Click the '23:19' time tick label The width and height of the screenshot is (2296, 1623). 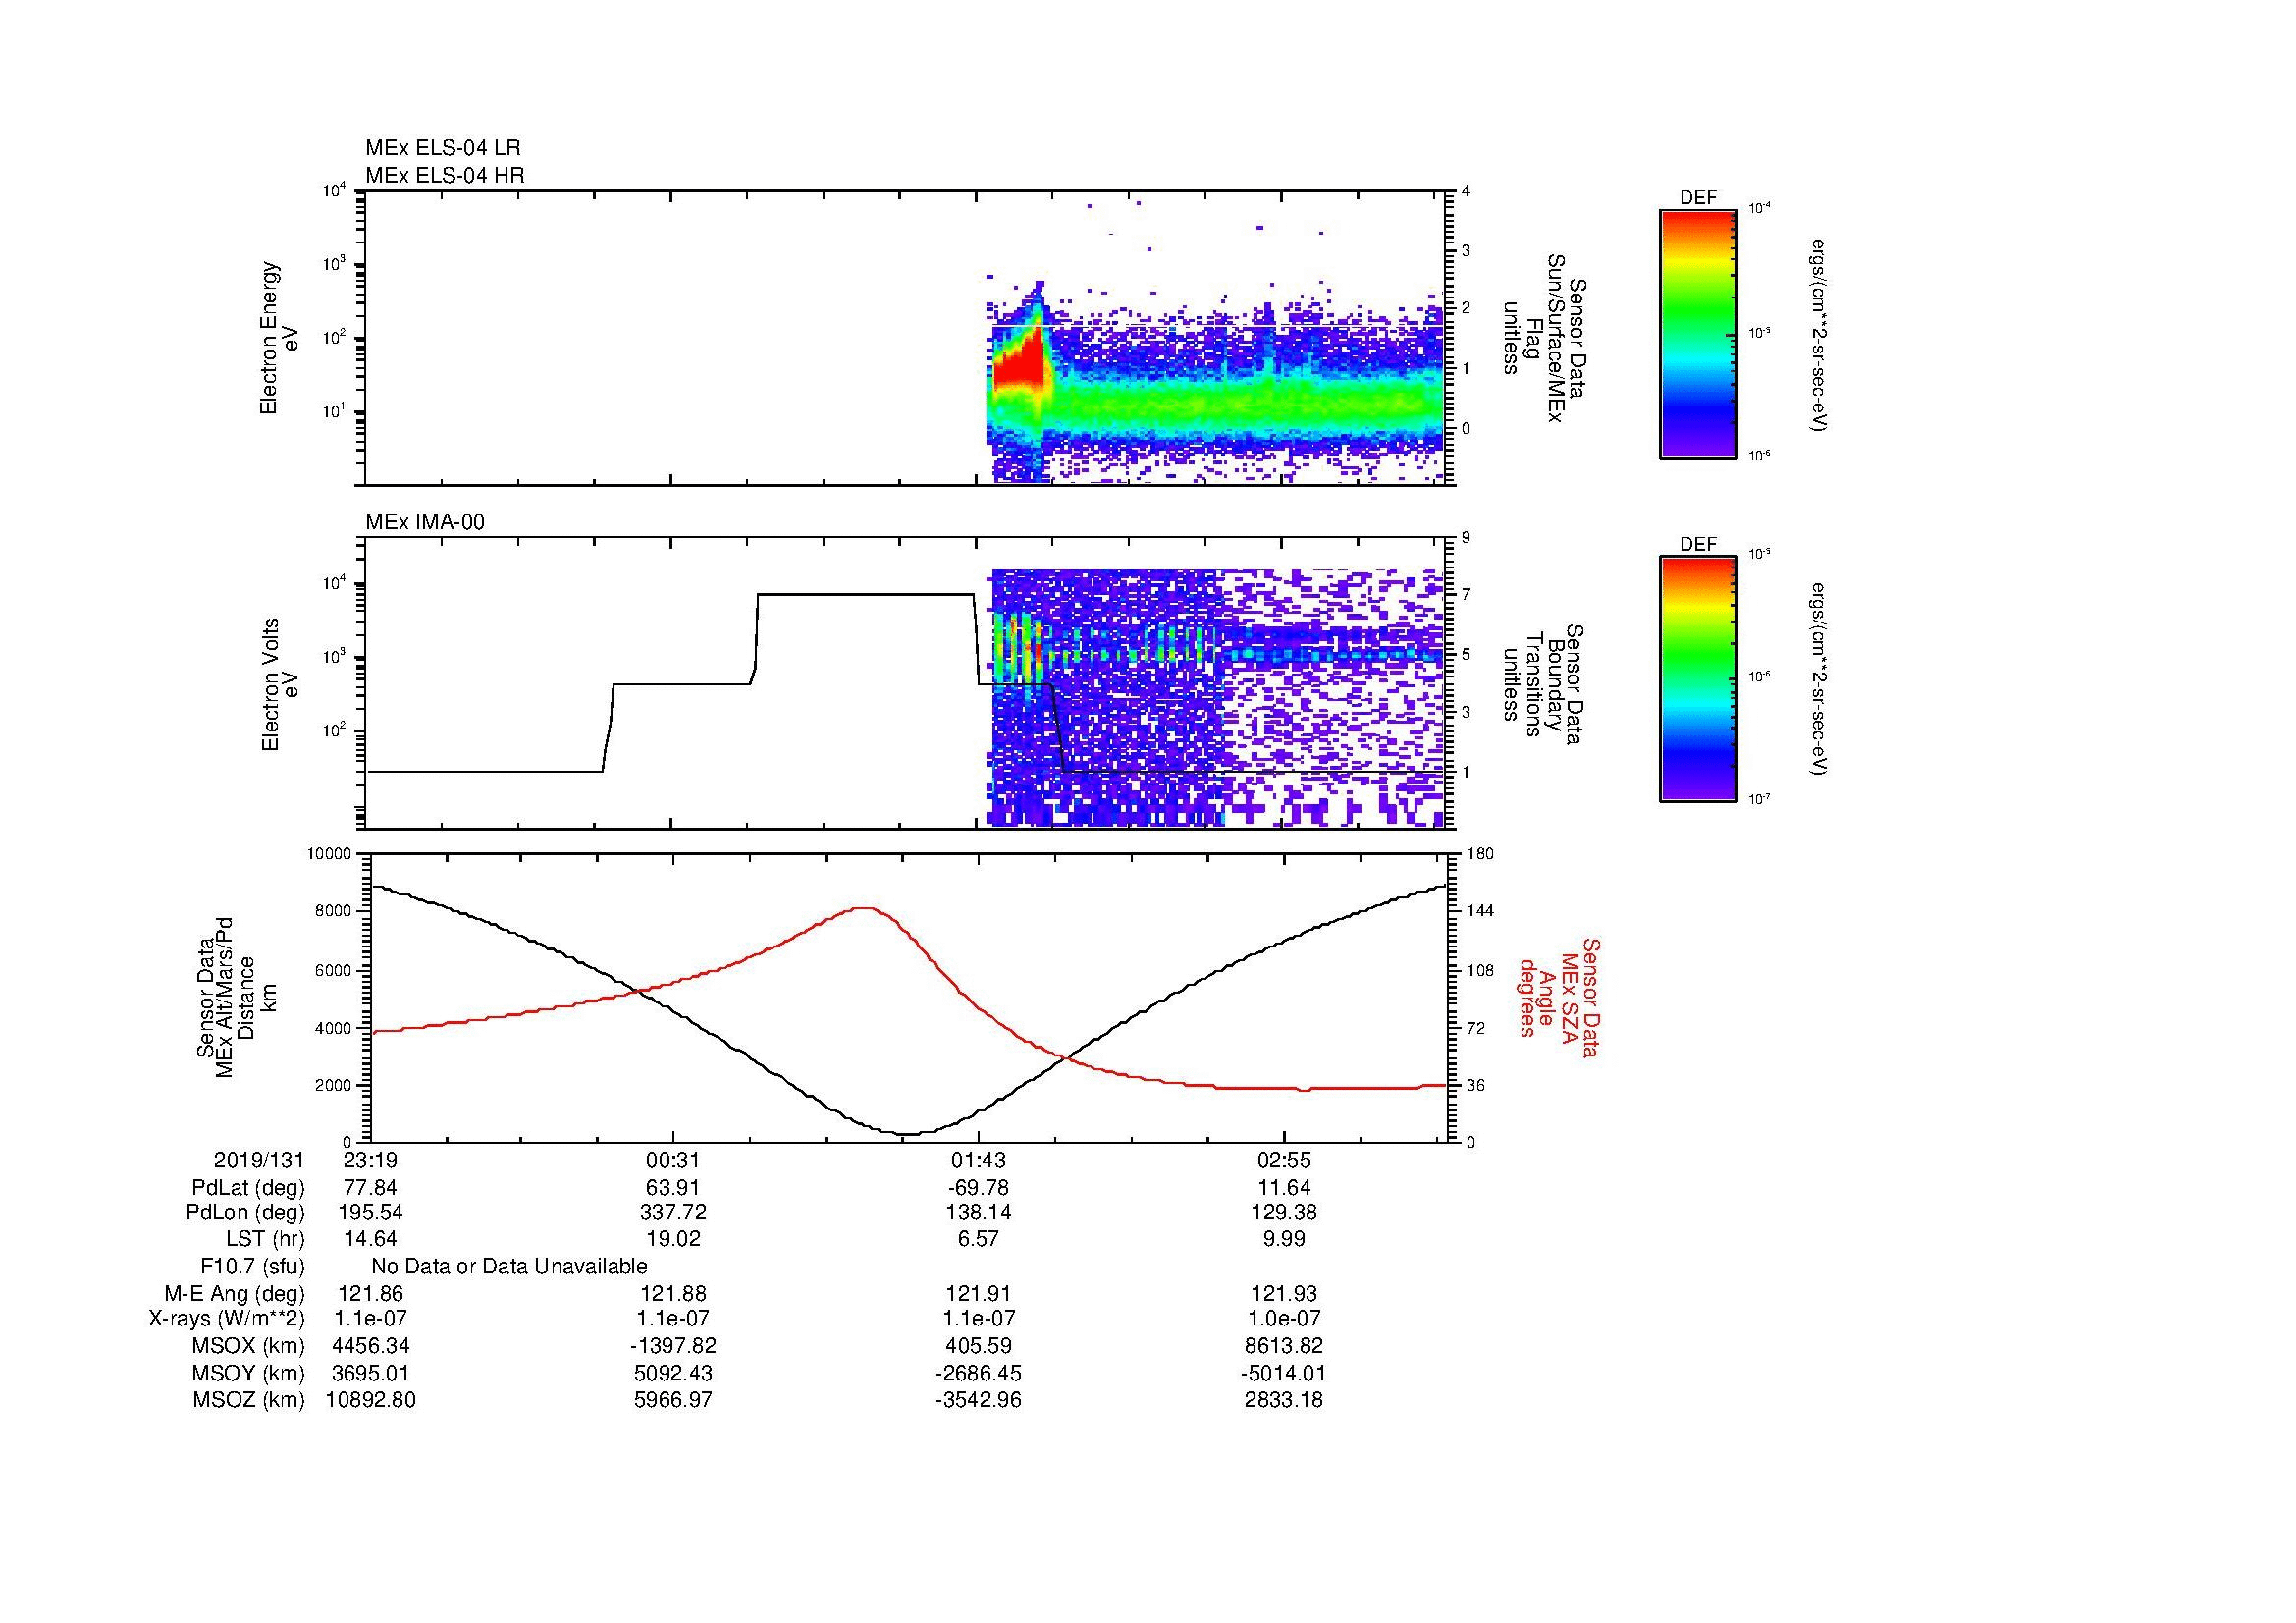[371, 1161]
